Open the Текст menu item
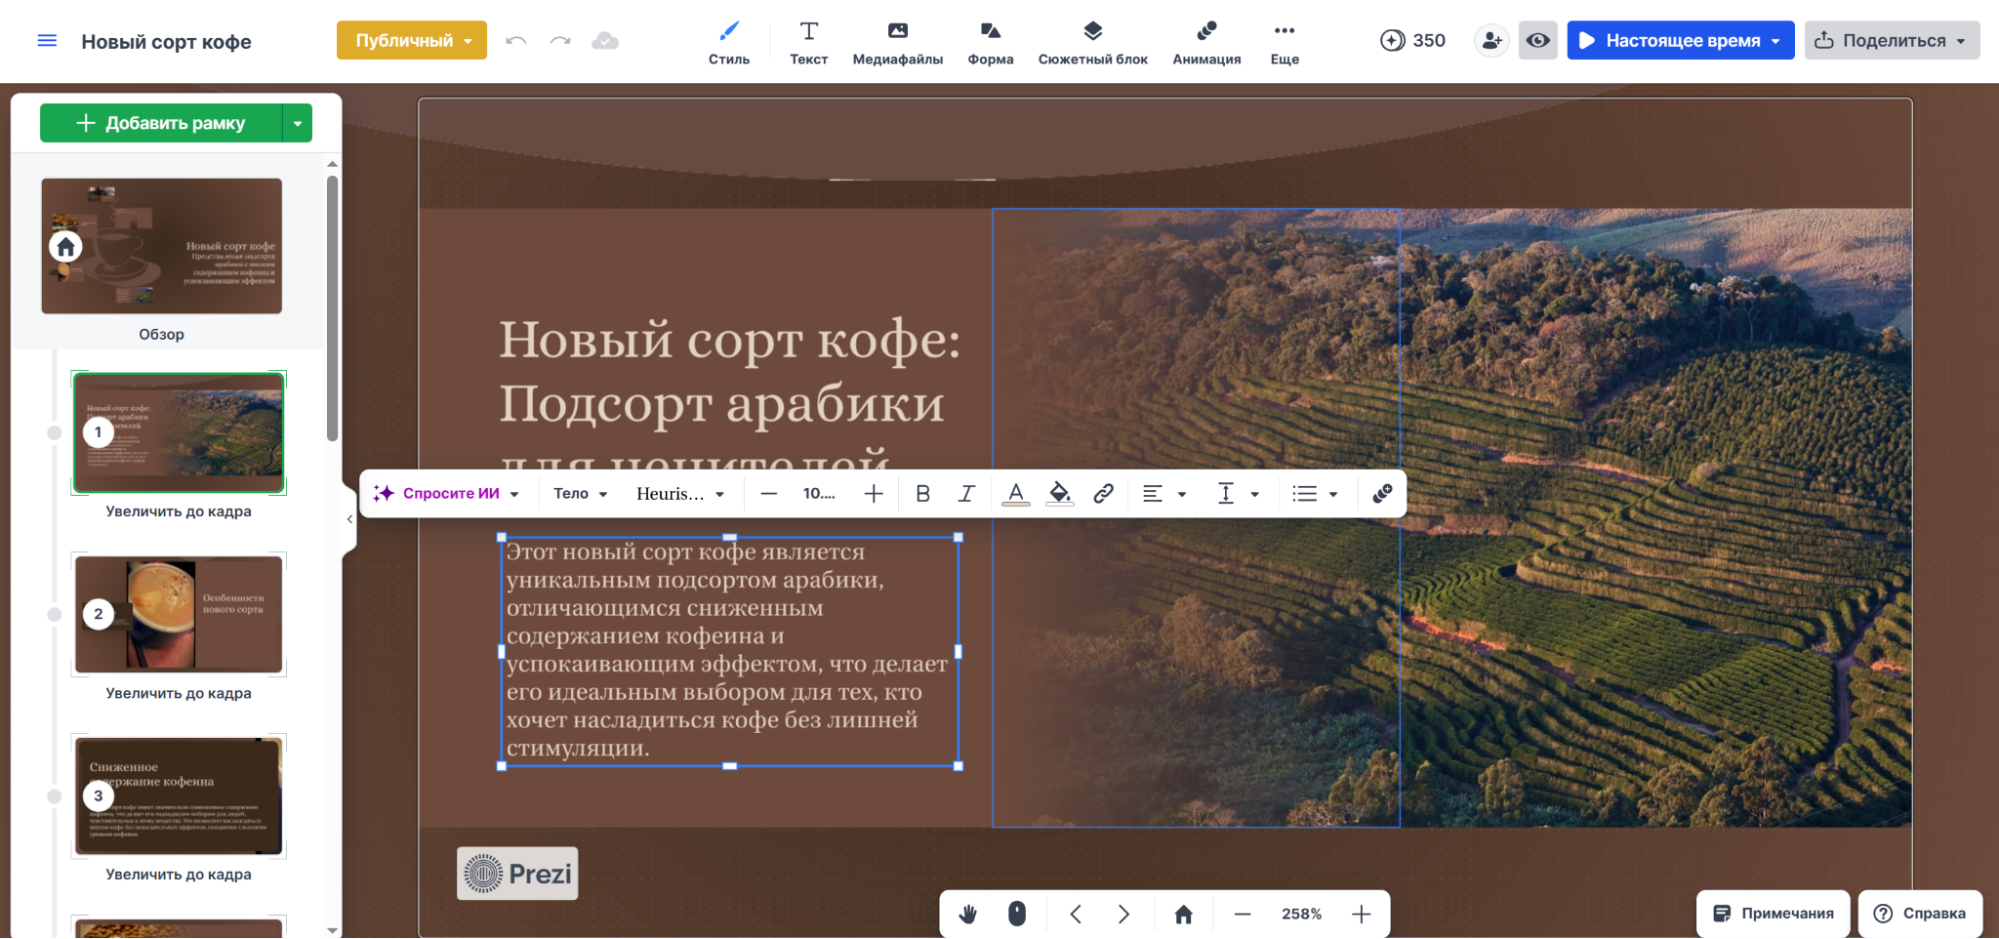 pos(808,43)
